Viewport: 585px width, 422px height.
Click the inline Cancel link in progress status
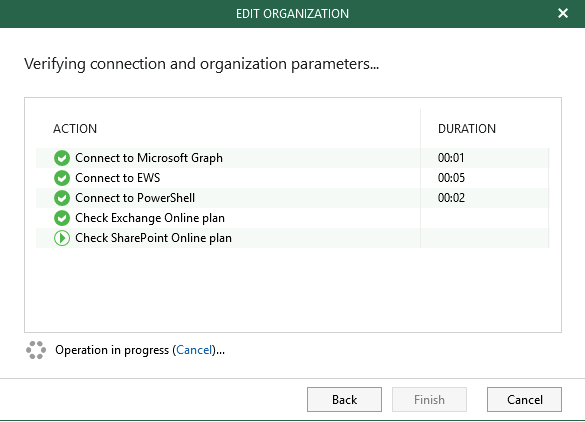pos(194,350)
